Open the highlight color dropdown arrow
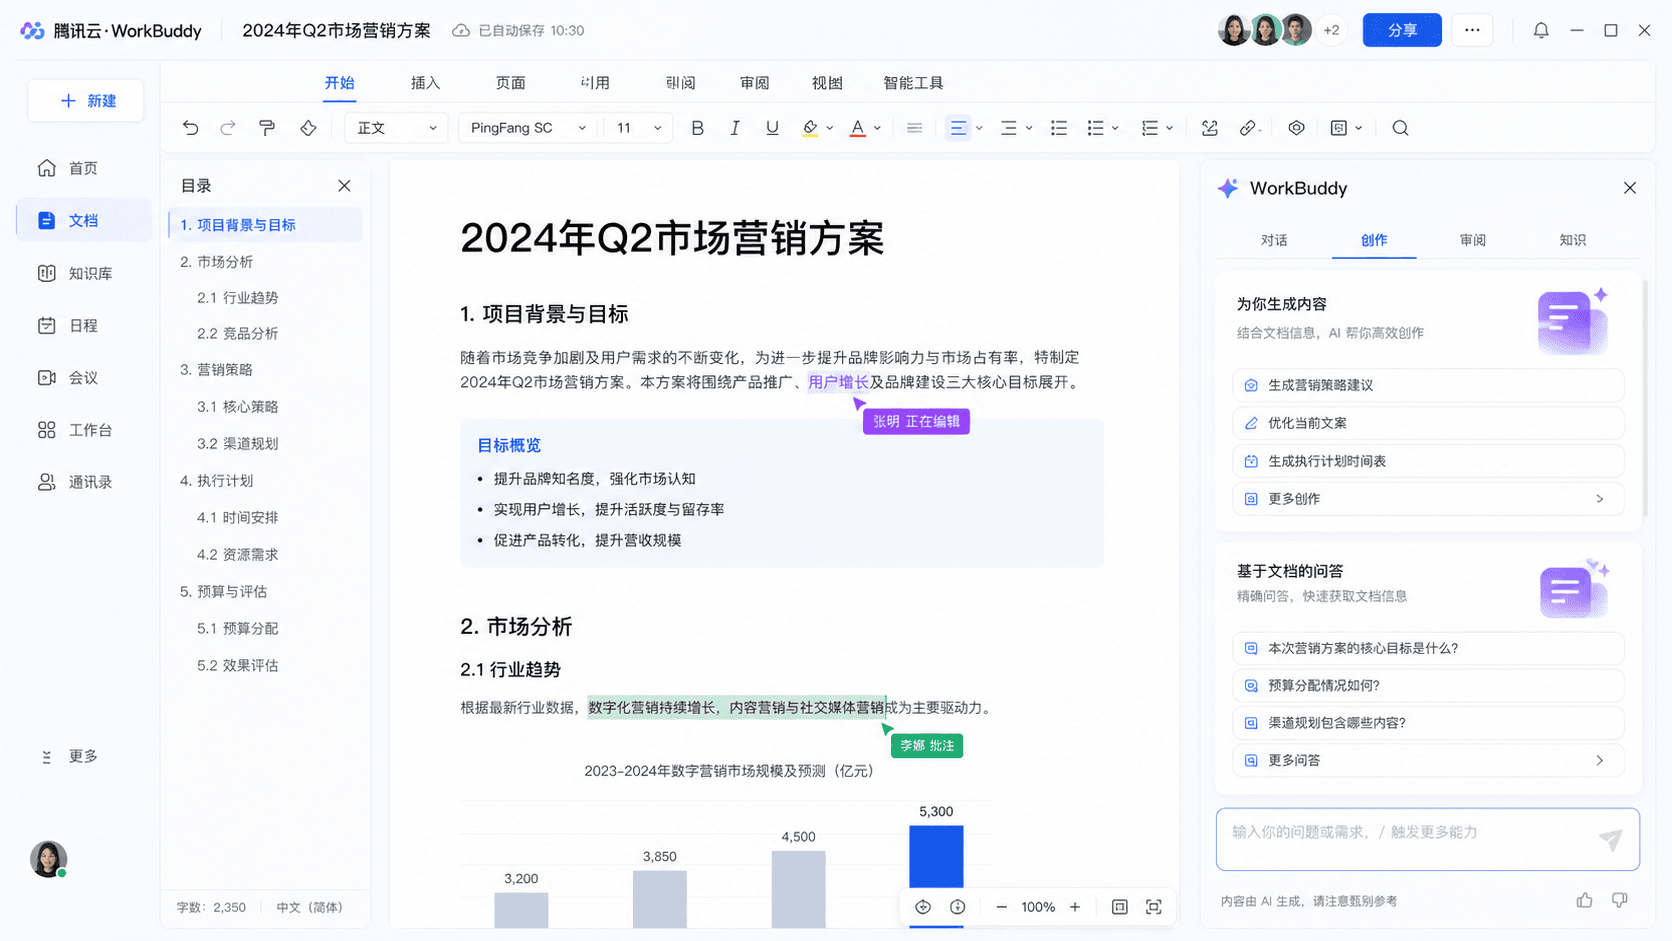This screenshot has width=1672, height=941. 830,128
